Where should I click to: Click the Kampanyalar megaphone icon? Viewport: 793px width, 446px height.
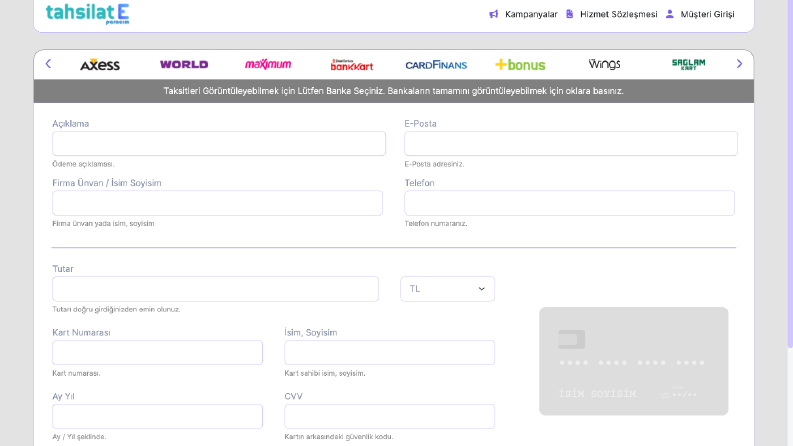tap(494, 14)
